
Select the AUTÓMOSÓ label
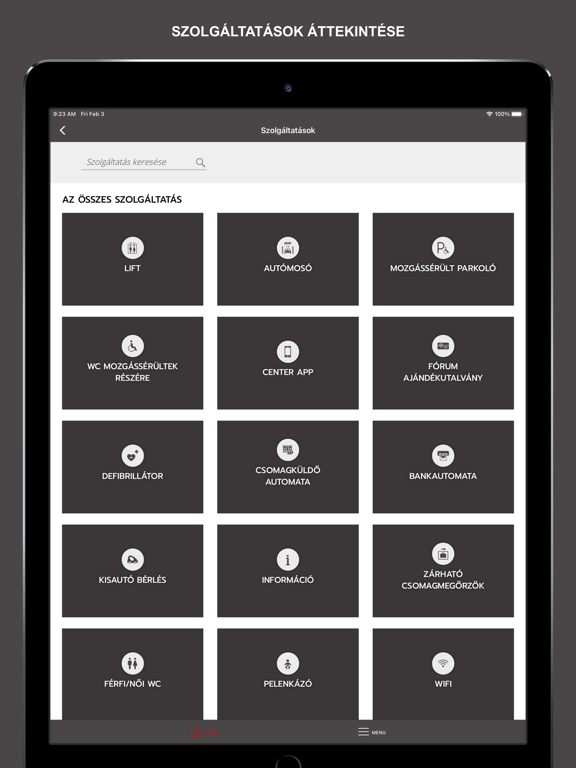click(x=288, y=268)
